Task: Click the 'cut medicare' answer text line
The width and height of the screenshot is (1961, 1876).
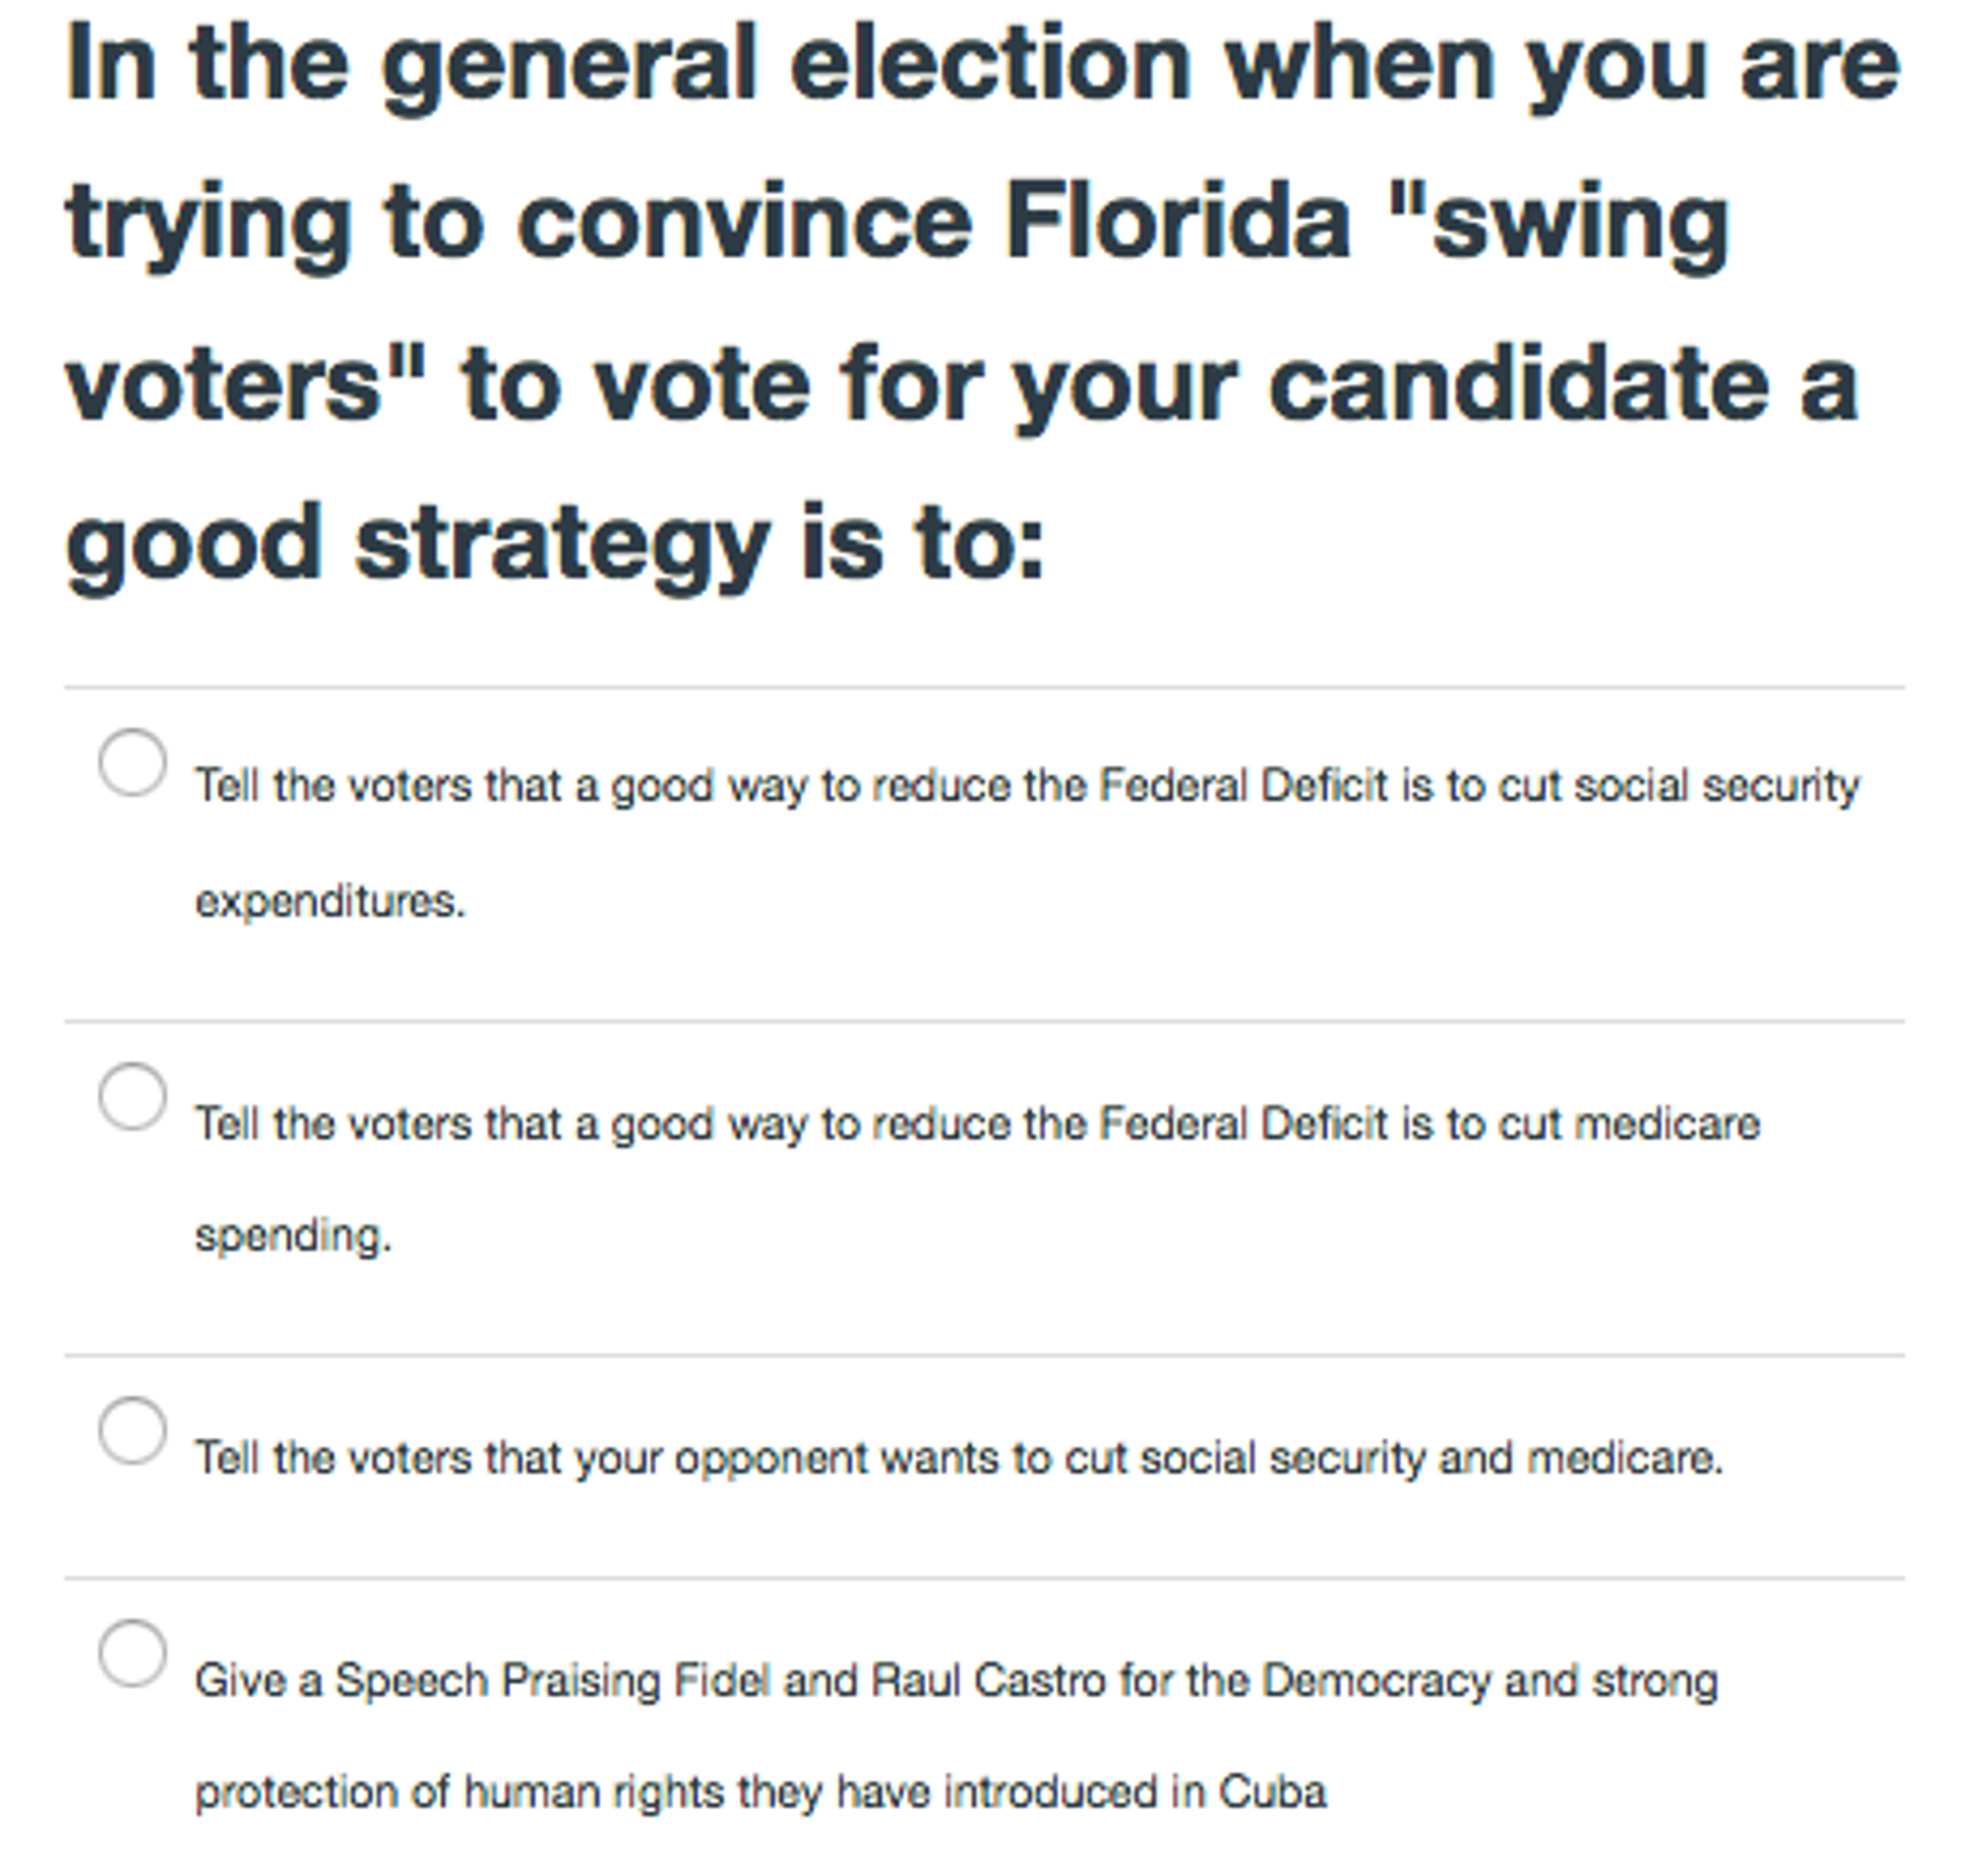Action: [x=976, y=1123]
